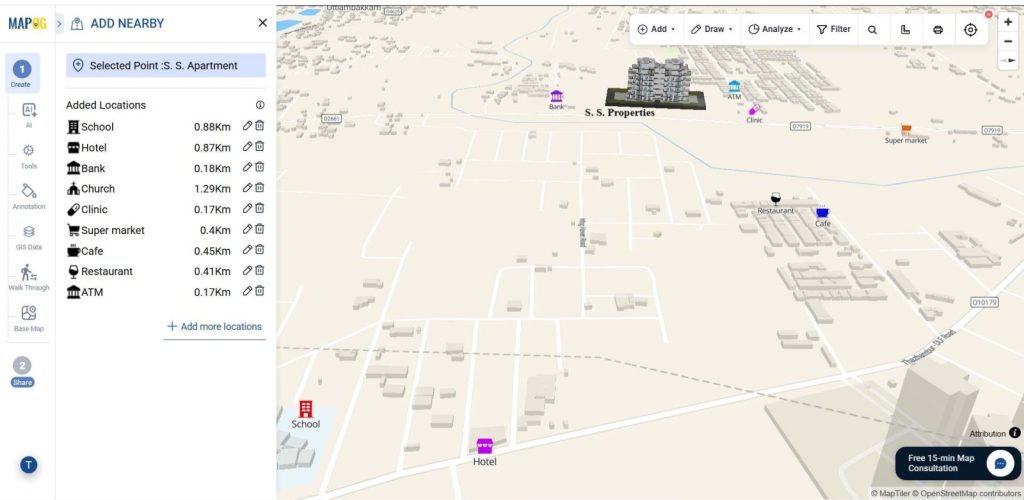
Task: Delete the Bank location entry
Action: pyautogui.click(x=259, y=167)
